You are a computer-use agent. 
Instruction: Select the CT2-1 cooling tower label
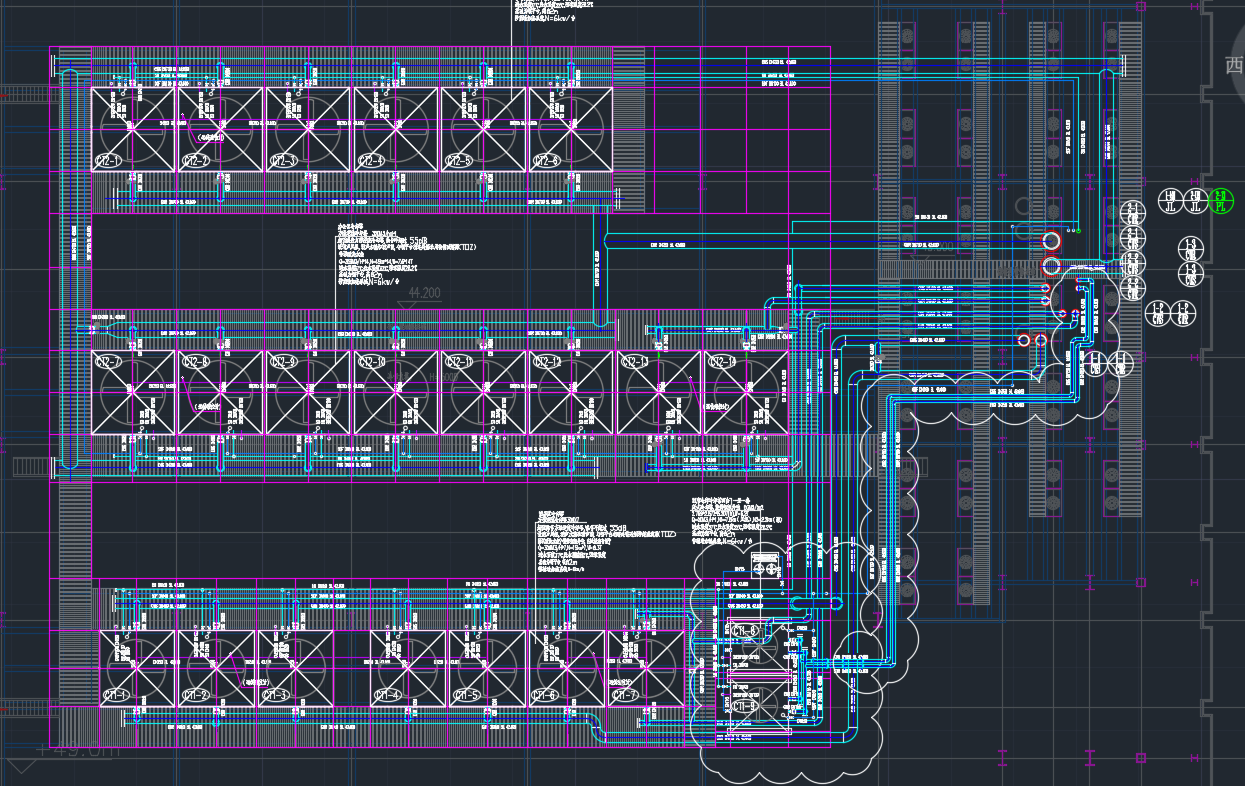click(108, 161)
